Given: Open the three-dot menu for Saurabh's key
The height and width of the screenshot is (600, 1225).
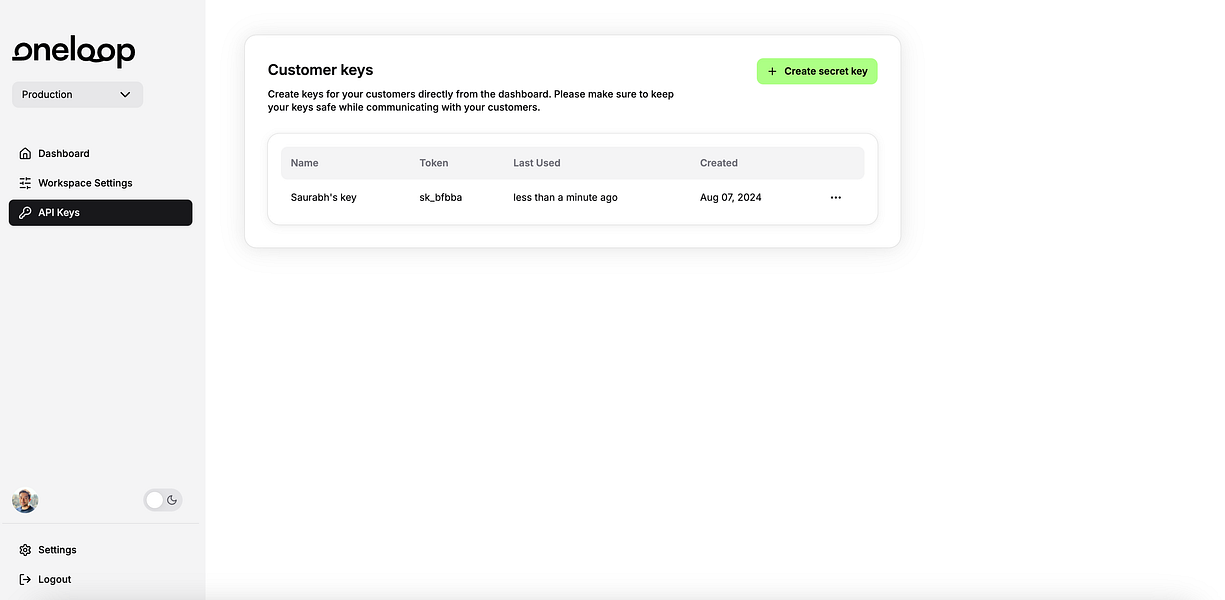Looking at the screenshot, I should click(836, 198).
